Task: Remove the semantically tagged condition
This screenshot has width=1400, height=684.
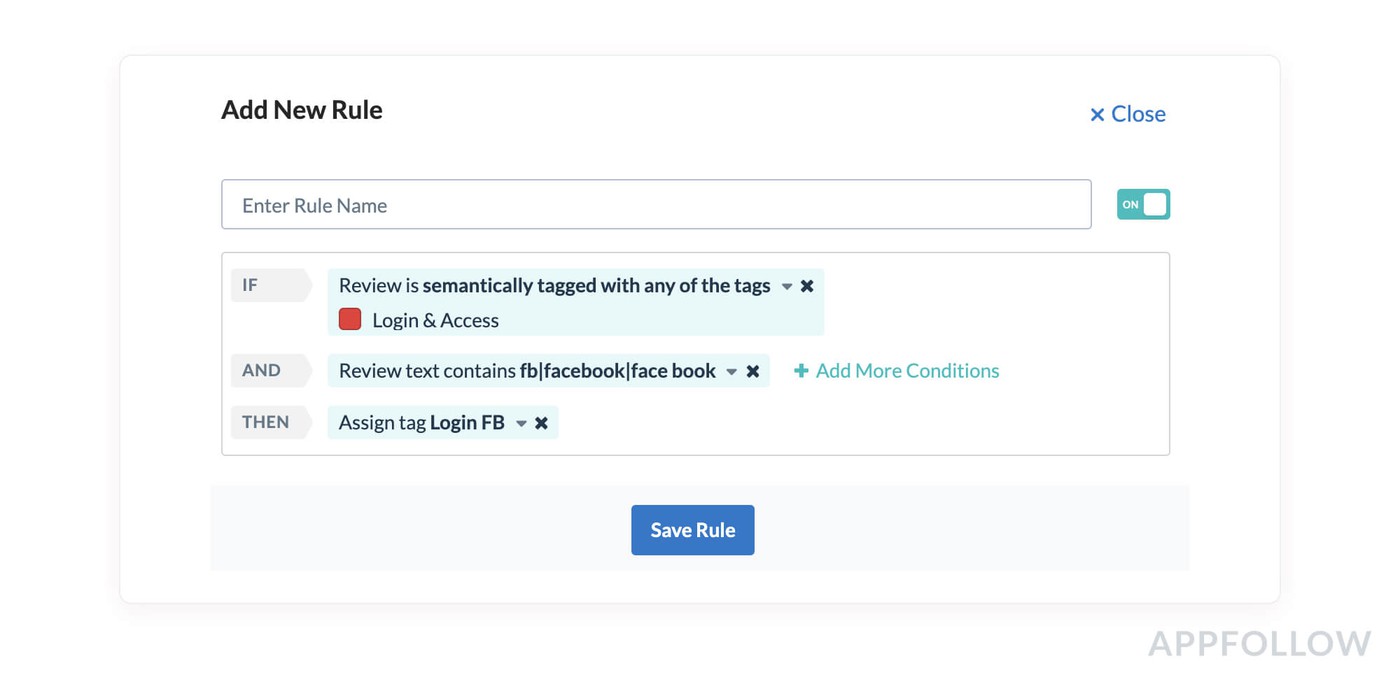Action: coord(807,286)
